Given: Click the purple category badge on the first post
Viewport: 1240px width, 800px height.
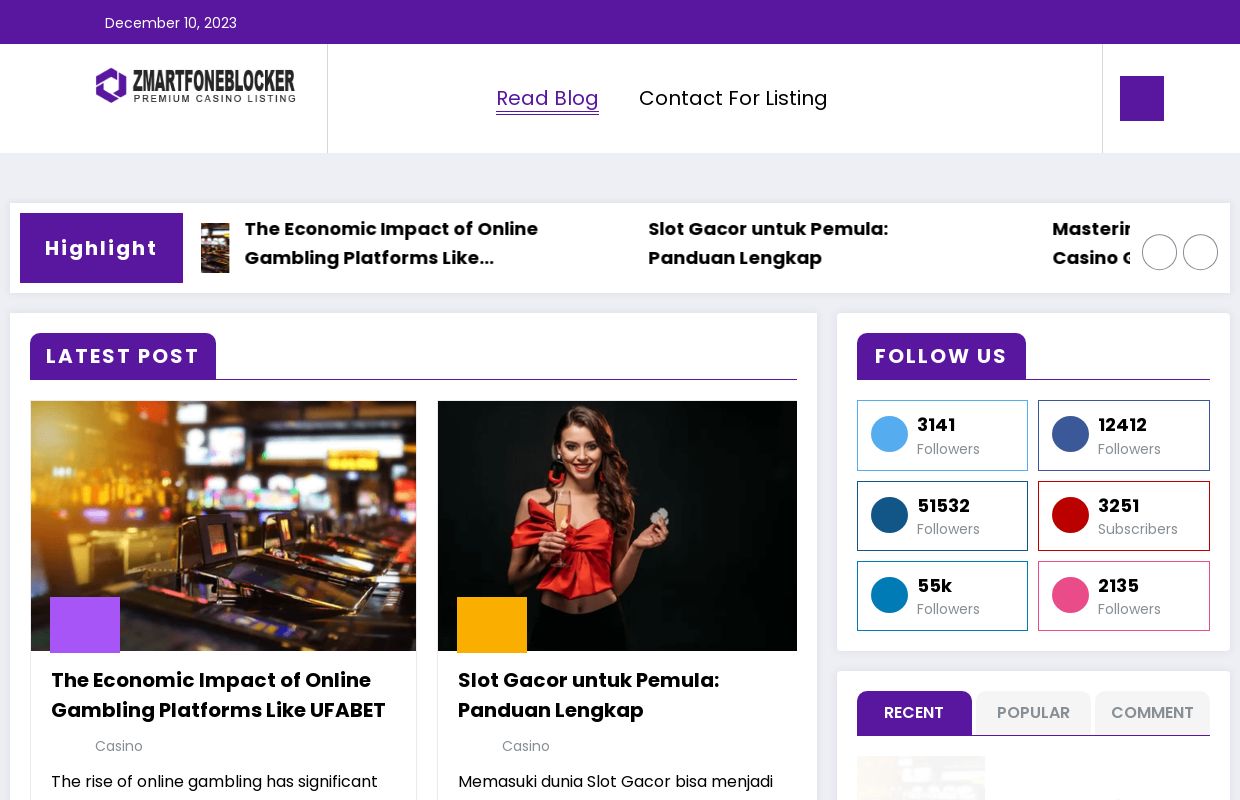Looking at the screenshot, I should pyautogui.click(x=84, y=625).
